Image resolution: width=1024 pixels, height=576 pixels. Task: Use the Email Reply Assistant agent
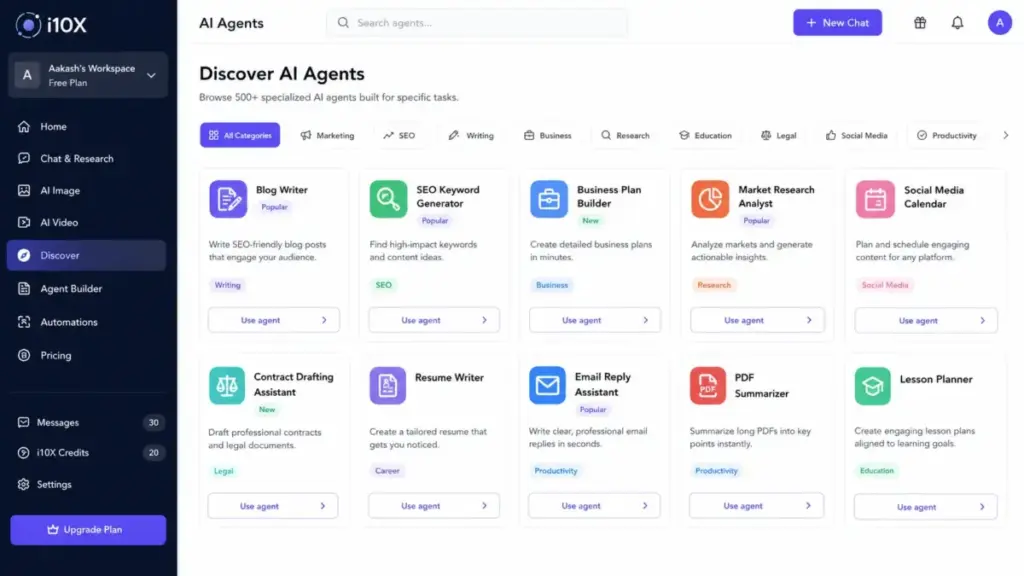click(x=594, y=506)
